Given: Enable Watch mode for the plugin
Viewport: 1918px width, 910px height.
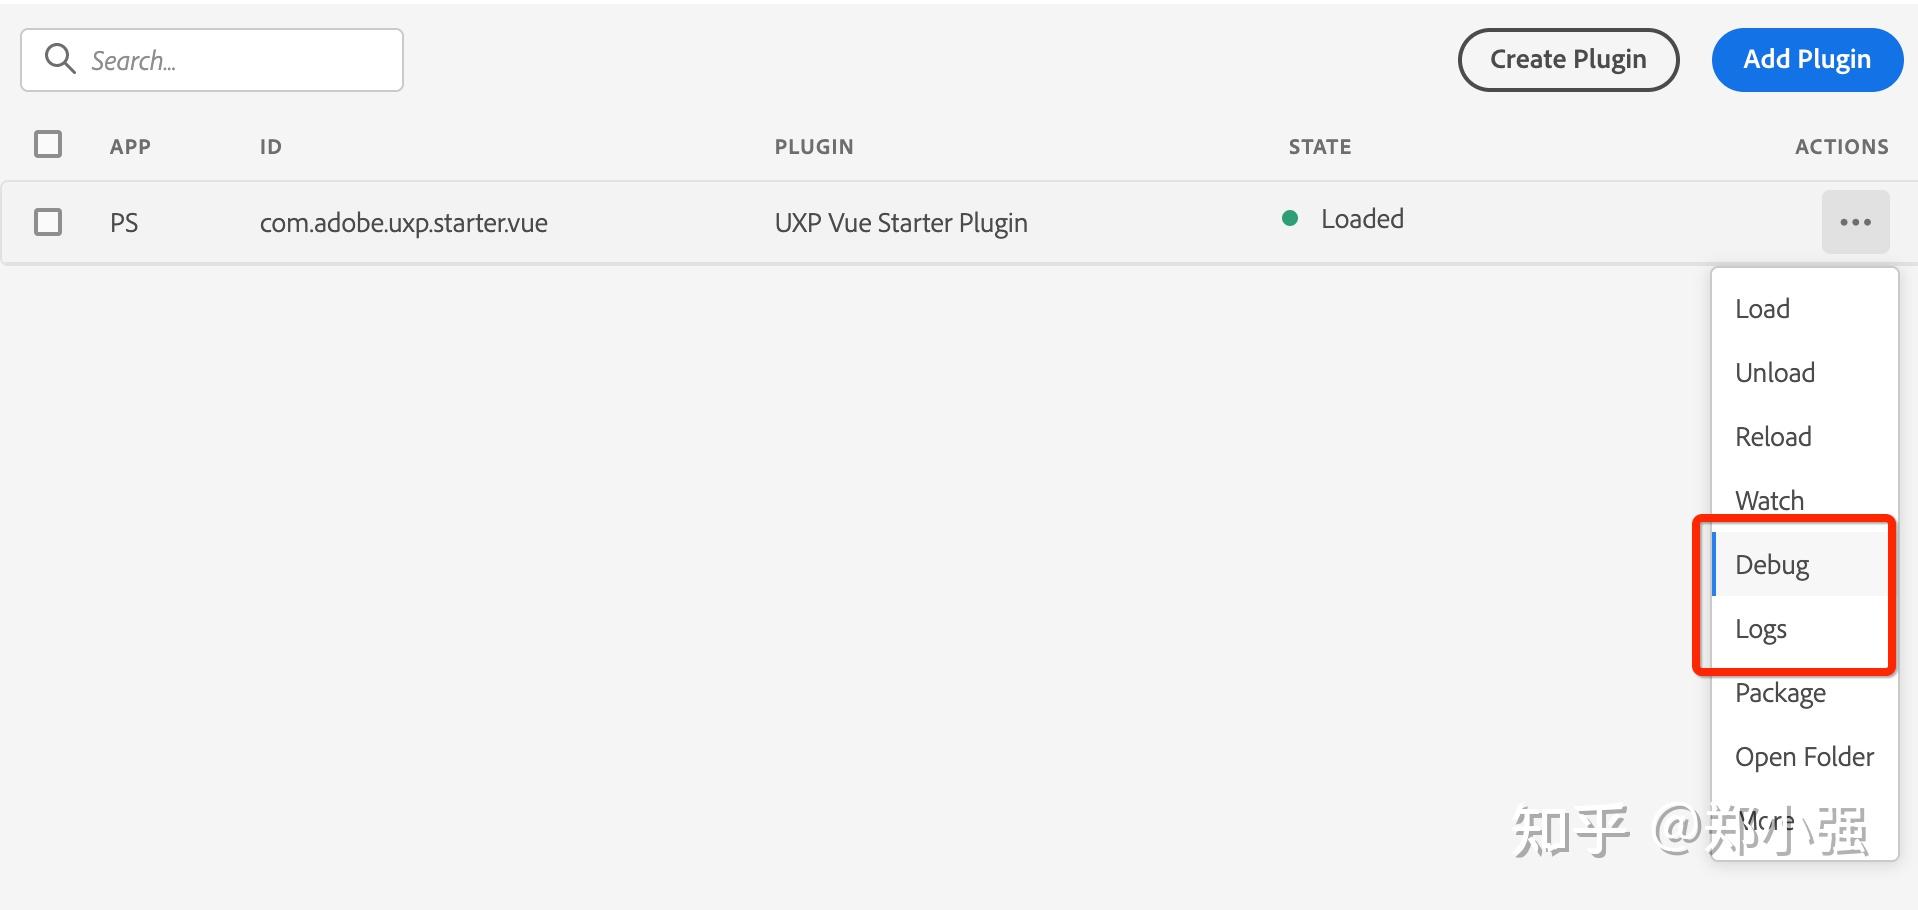Looking at the screenshot, I should click(x=1769, y=500).
